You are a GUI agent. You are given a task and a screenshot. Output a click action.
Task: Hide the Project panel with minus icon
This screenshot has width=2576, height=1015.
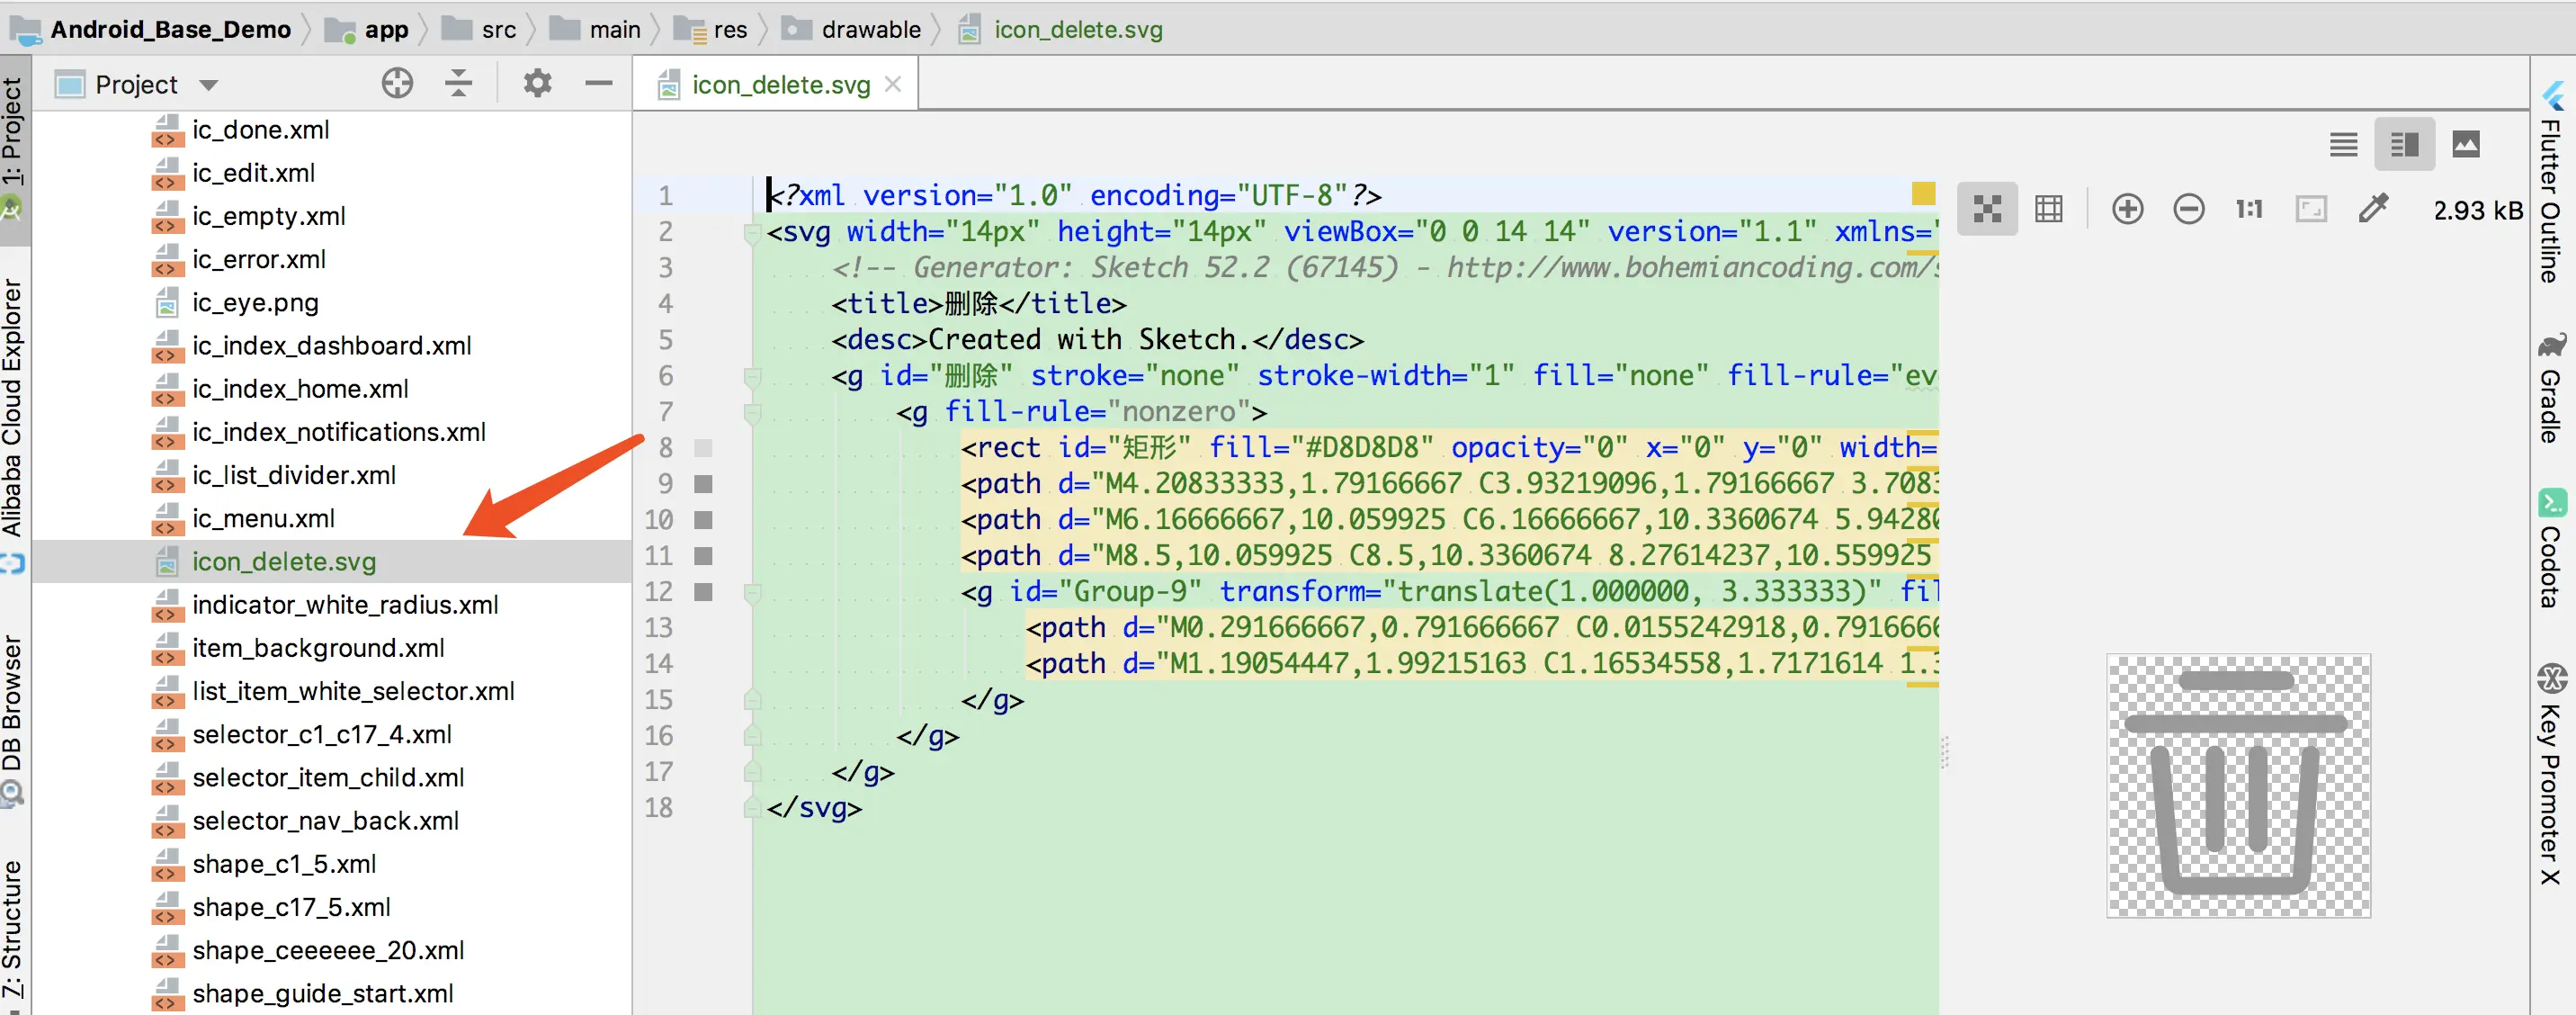click(x=598, y=83)
